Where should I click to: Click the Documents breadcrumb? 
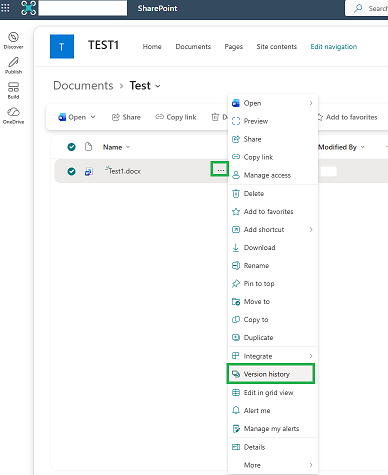83,86
